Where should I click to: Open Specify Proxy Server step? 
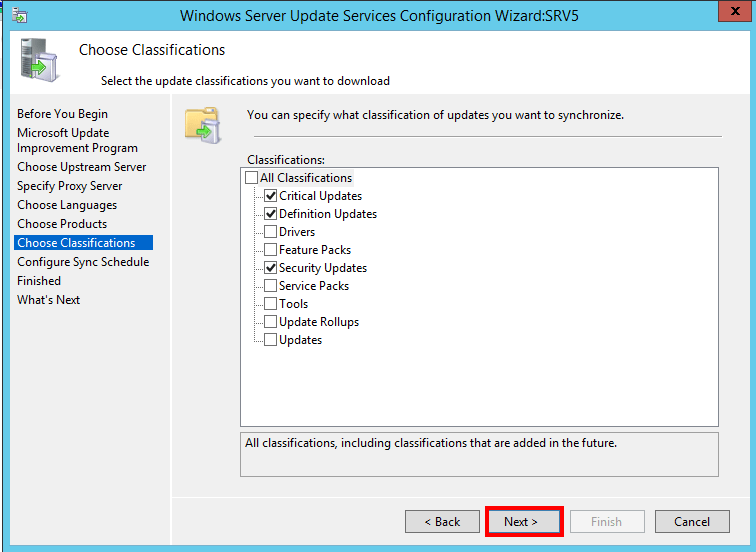pyautogui.click(x=69, y=186)
